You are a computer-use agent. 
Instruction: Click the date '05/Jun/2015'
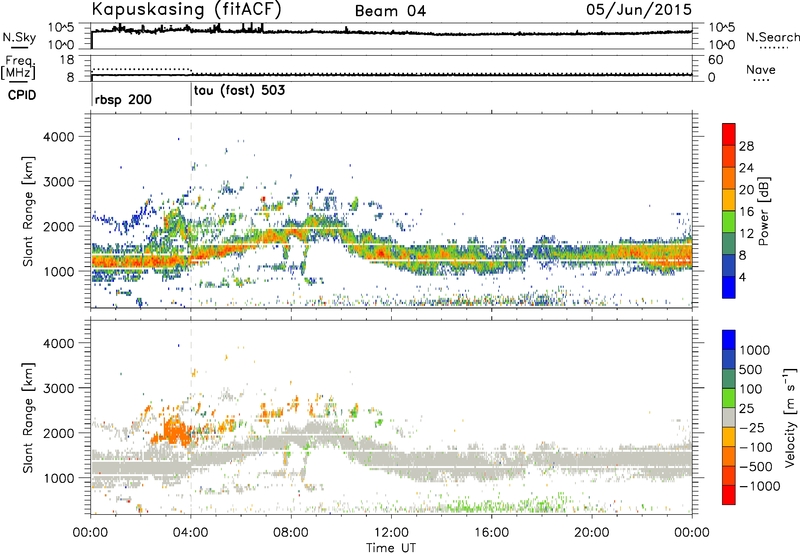coord(639,9)
